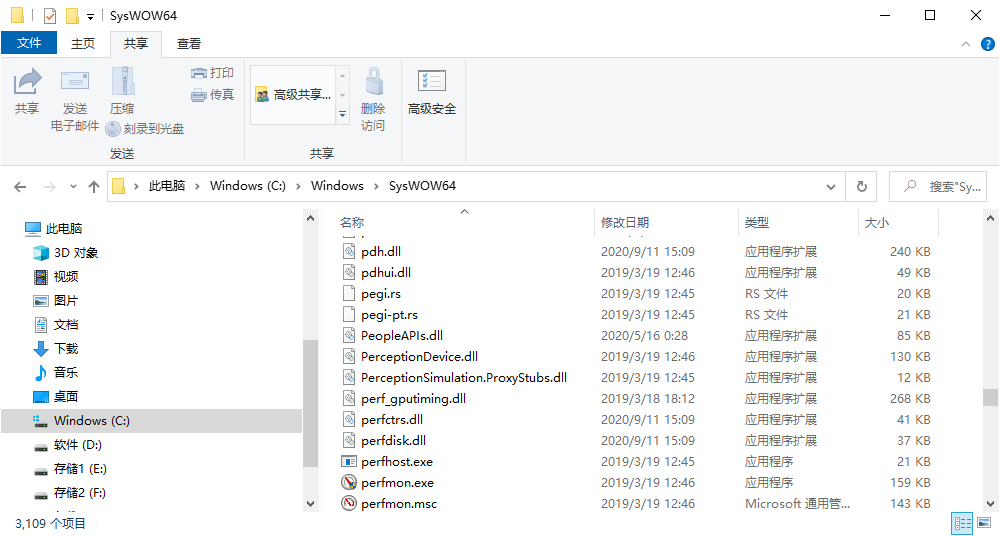Select perfhost.exe application icon
The image size is (1000, 536).
349,461
